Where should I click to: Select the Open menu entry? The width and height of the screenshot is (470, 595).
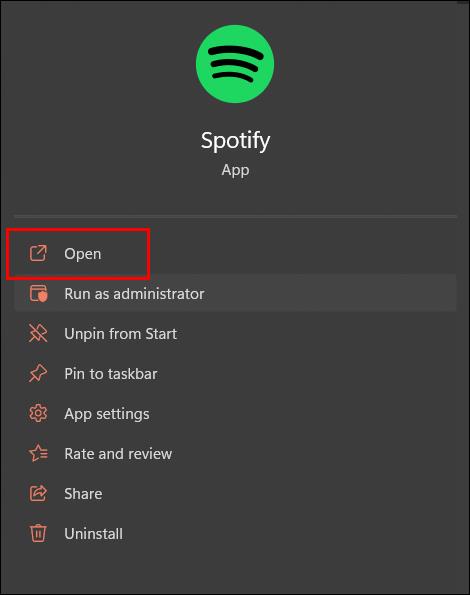[235, 253]
